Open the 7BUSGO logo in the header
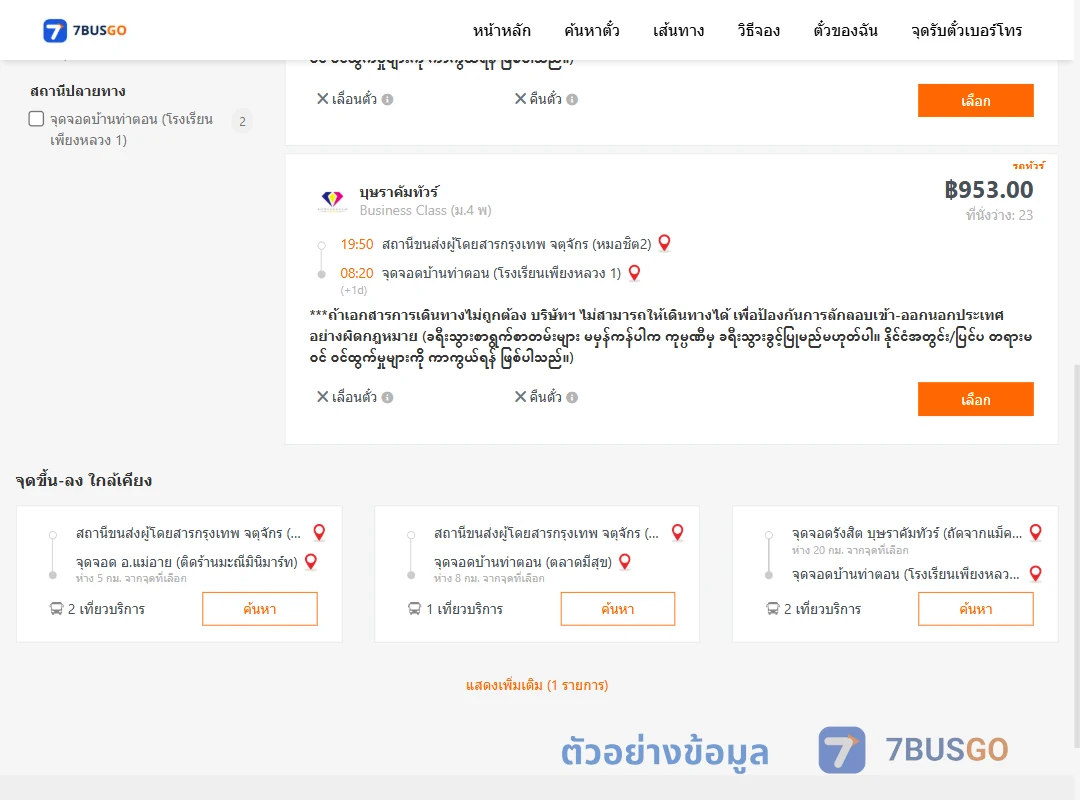1080x800 pixels. pyautogui.click(x=85, y=30)
